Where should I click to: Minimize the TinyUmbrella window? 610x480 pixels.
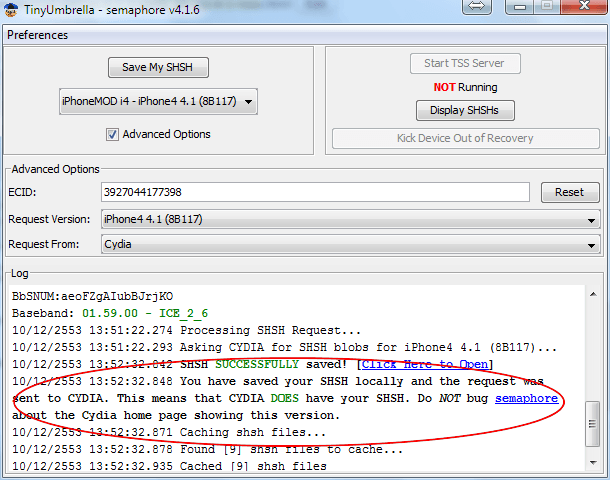tap(518, 7)
